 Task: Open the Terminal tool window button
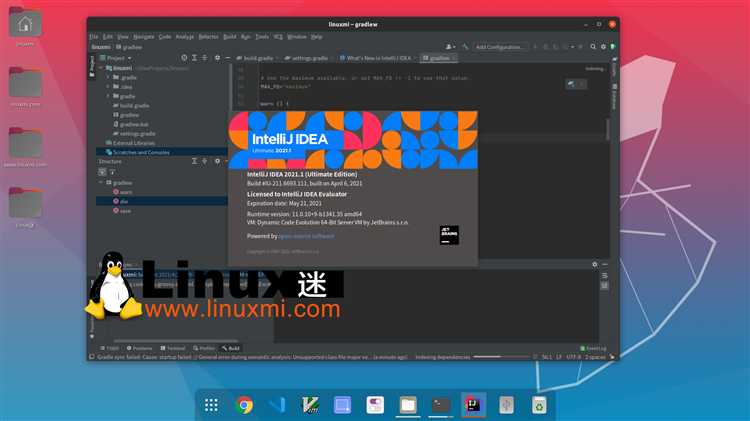174,347
